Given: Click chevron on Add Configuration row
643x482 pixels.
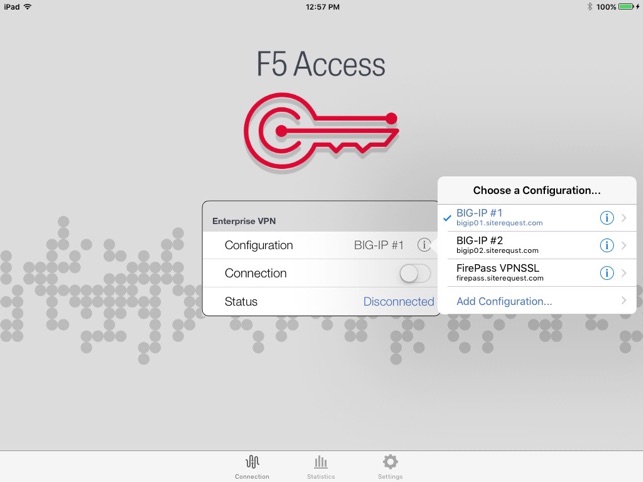Looking at the screenshot, I should [x=624, y=301].
